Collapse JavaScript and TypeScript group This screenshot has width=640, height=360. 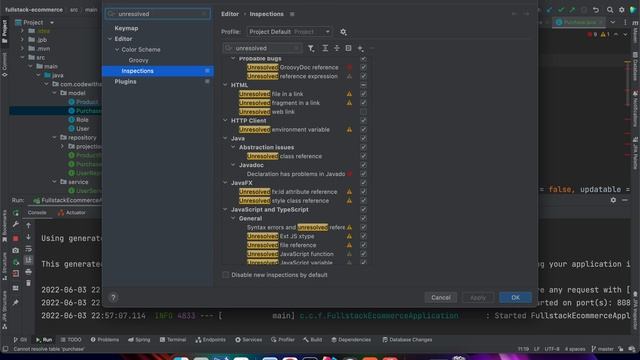pos(225,209)
